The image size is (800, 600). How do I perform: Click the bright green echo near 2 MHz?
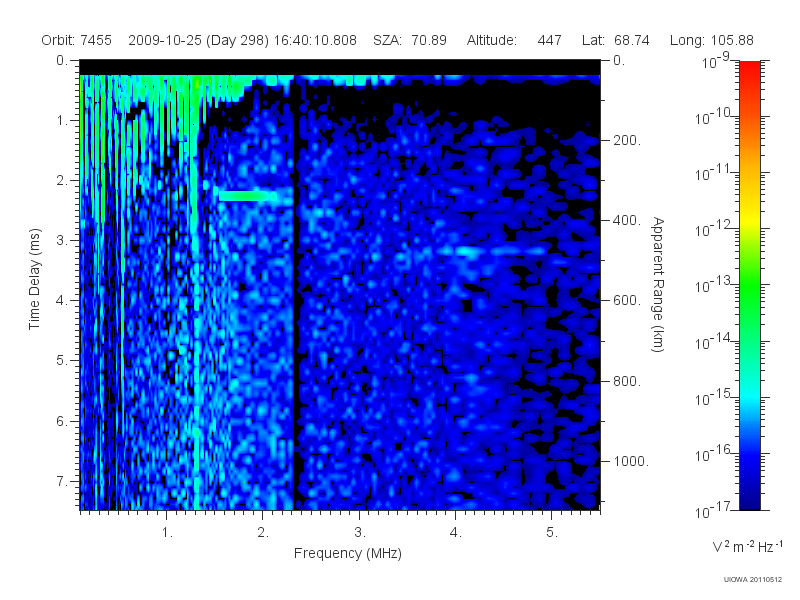click(248, 195)
